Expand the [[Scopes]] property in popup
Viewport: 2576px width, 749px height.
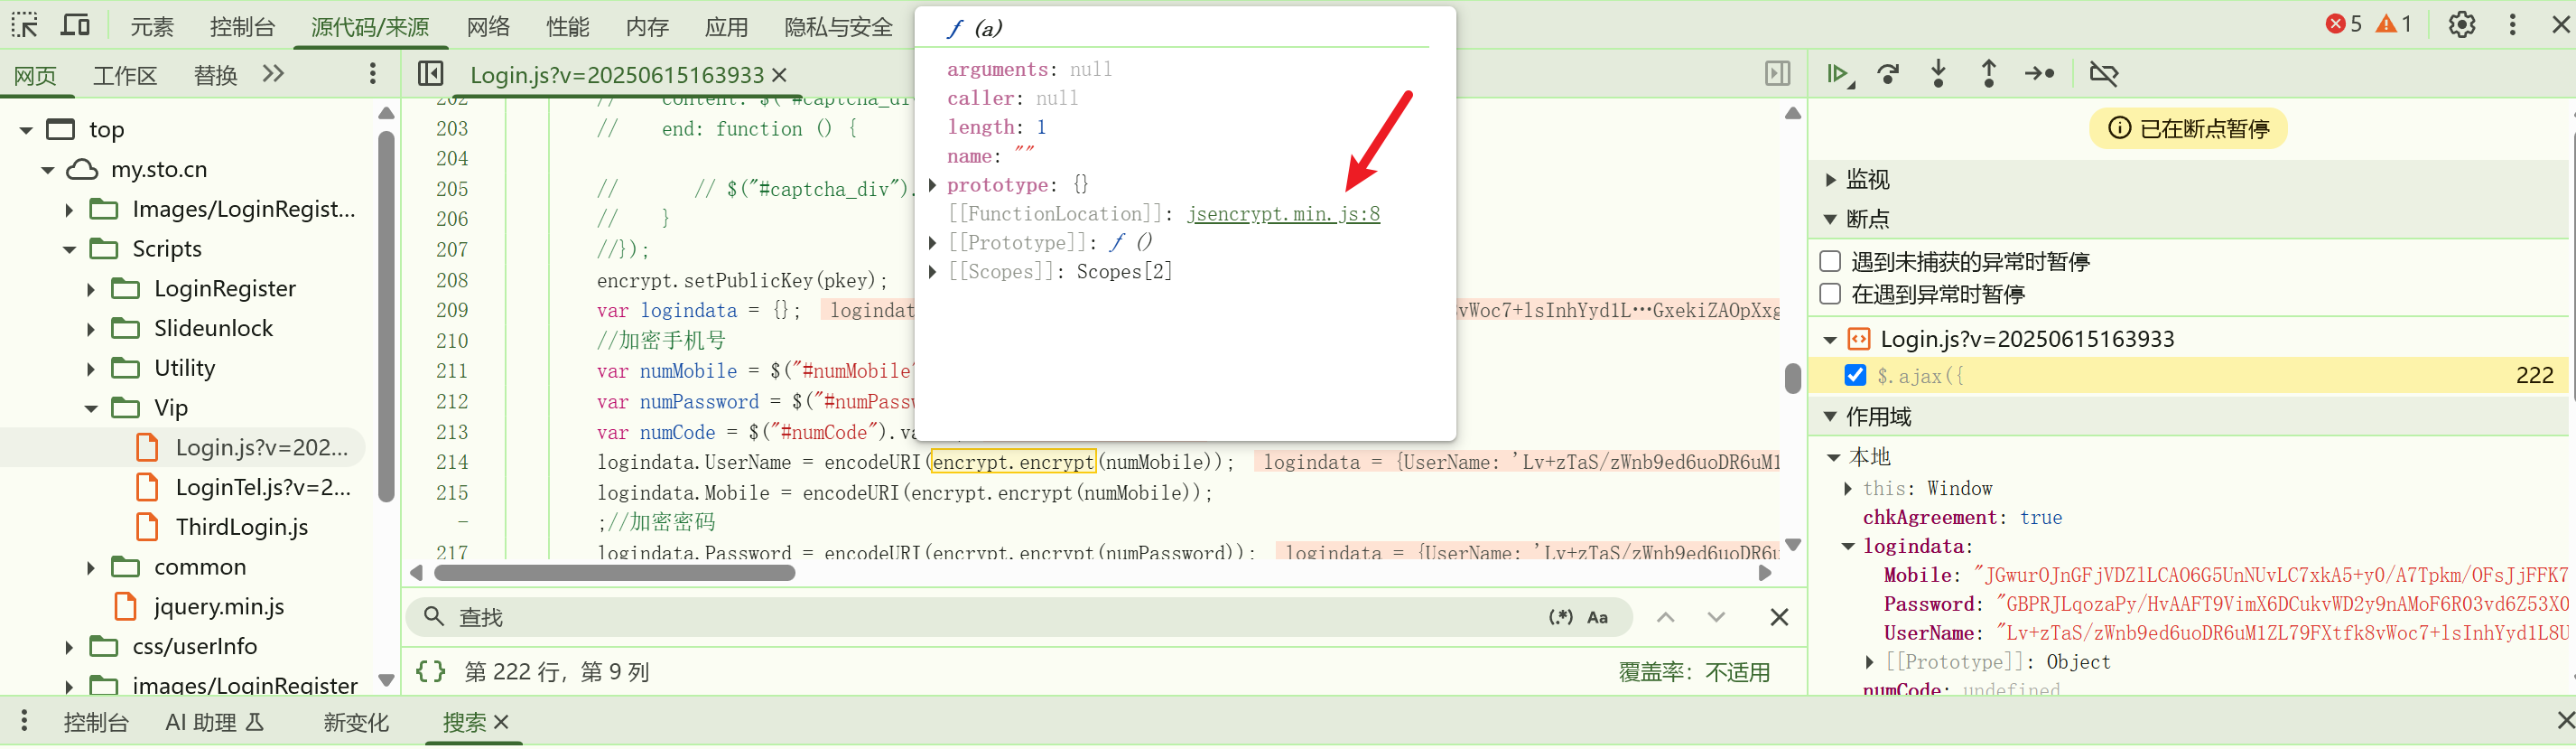click(932, 272)
